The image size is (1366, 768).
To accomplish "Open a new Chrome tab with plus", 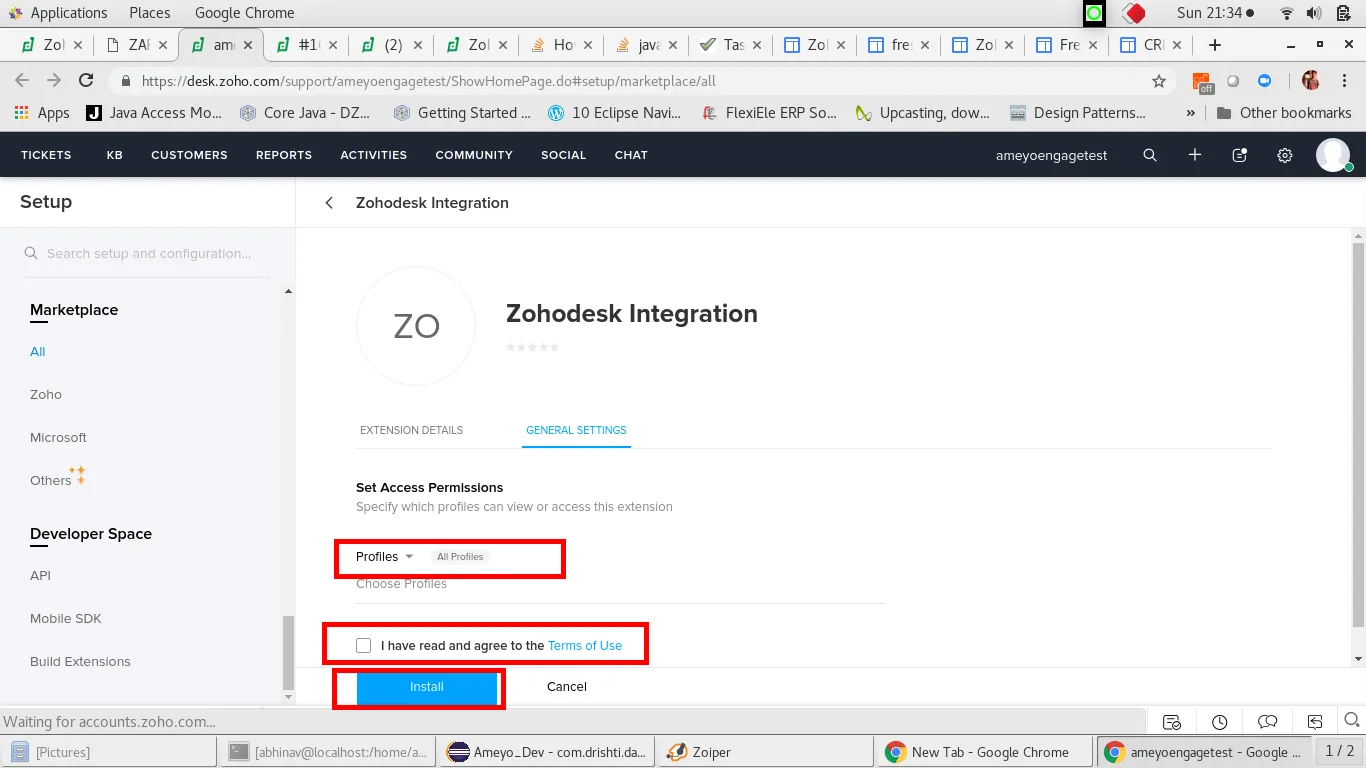I will click(x=1215, y=45).
